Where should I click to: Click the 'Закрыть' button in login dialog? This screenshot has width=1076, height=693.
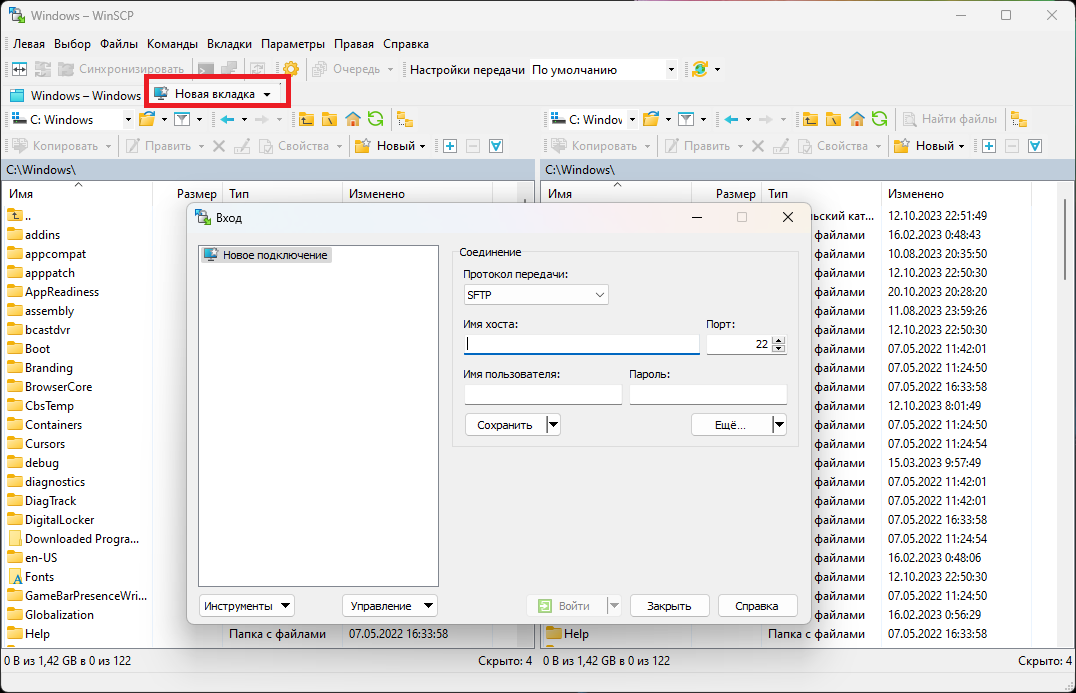(x=669, y=605)
